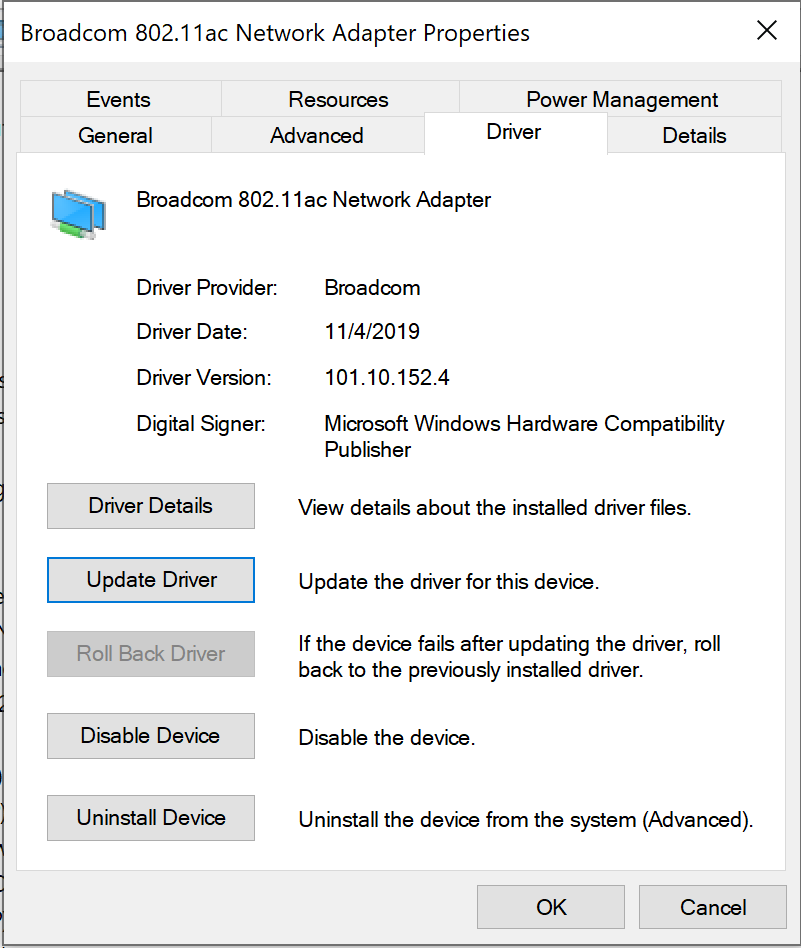Screen dimensions: 801x948
Task: Click the Driver tab
Action: [x=514, y=133]
